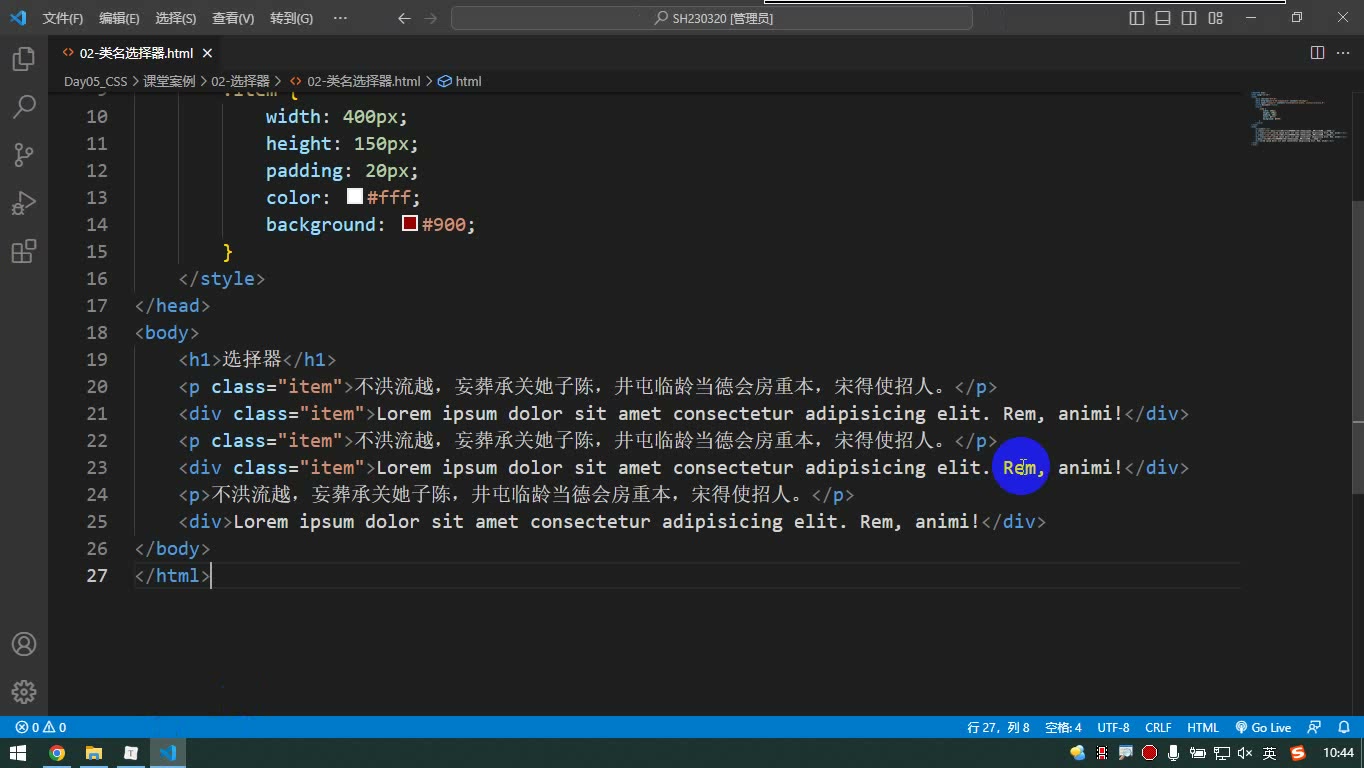Image resolution: width=1364 pixels, height=768 pixels.
Task: Go forward using the right arrow
Action: 431,18
